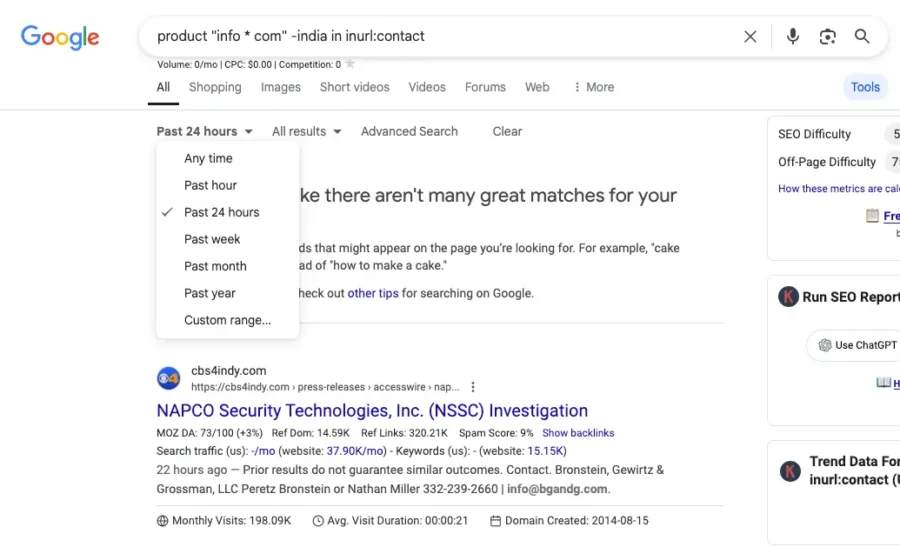Click the book icon in Run SEO Report card
This screenshot has width=900, height=547.
[883, 382]
